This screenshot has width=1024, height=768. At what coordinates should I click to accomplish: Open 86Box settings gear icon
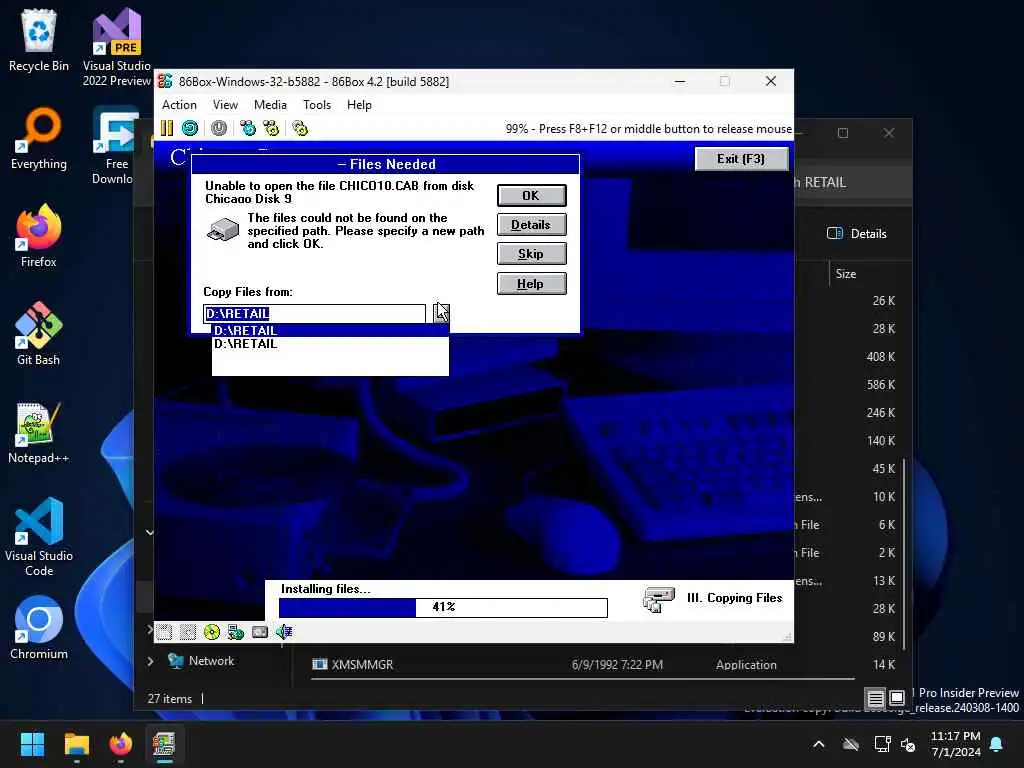pos(300,128)
